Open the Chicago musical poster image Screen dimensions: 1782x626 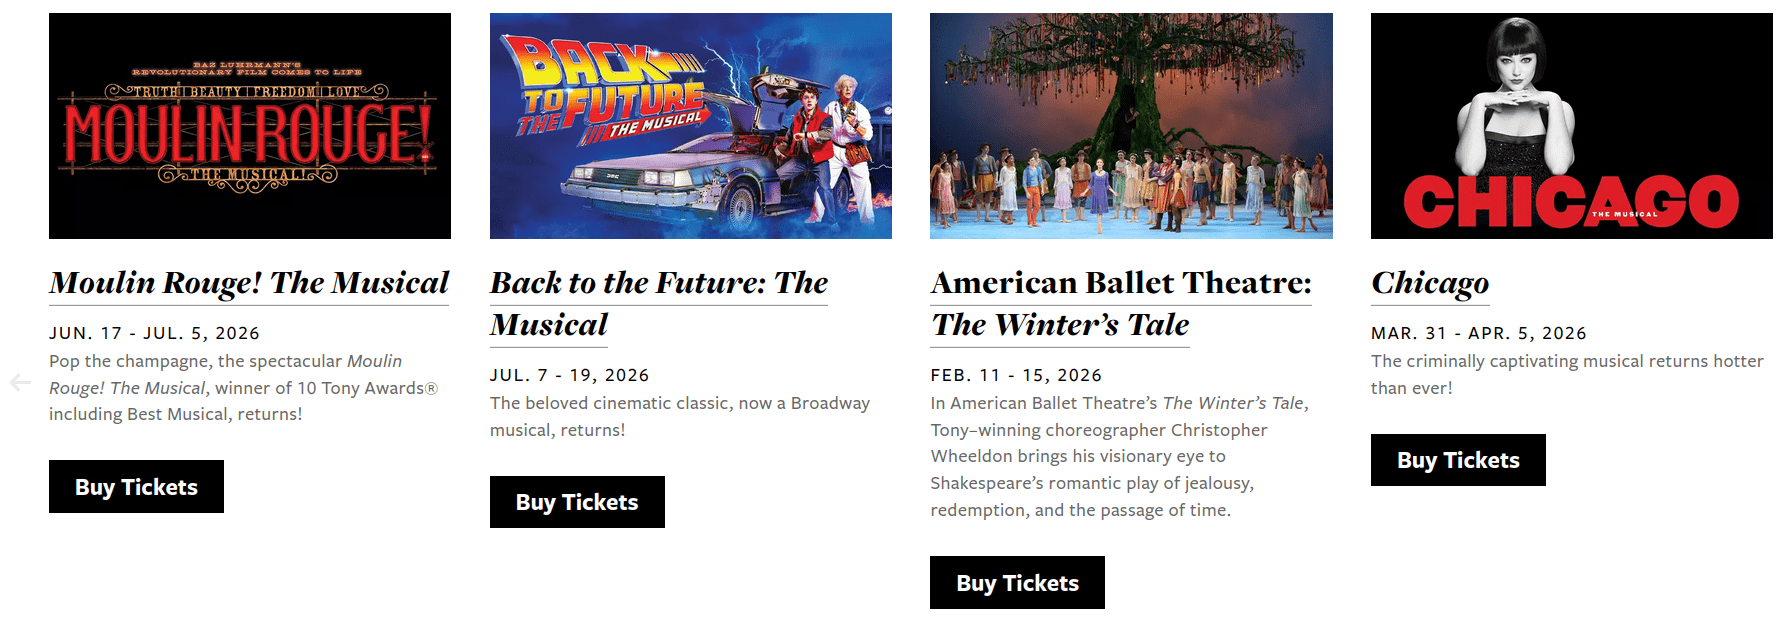1571,126
